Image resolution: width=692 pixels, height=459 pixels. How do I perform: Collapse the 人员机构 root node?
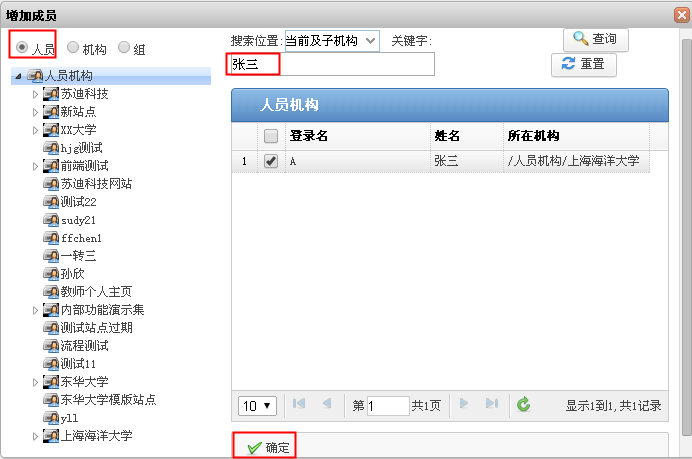19,76
